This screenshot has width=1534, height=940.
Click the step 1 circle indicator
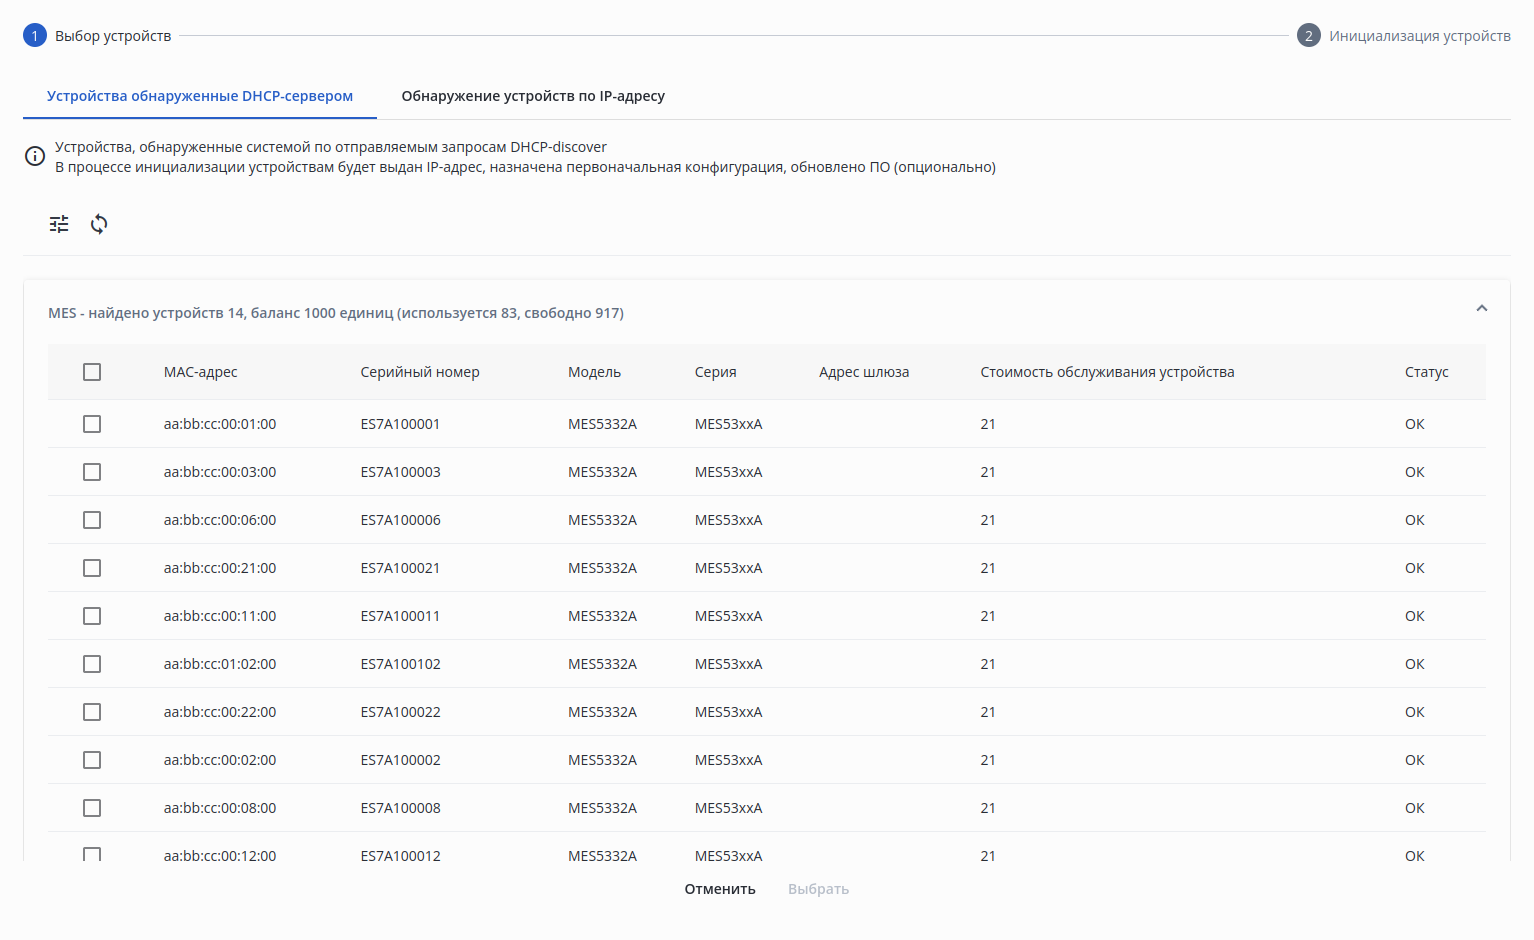point(35,36)
